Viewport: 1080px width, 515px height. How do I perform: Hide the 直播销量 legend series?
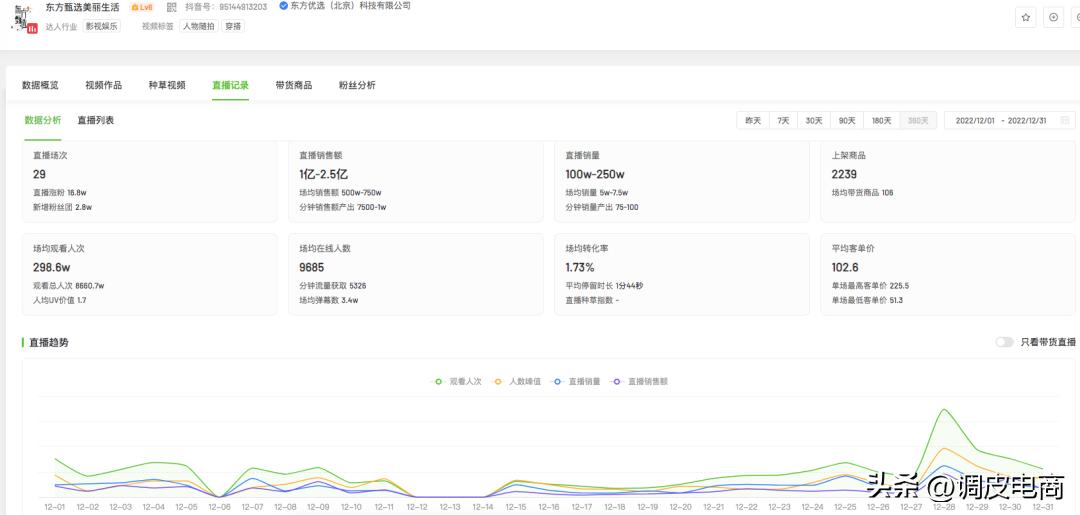(x=577, y=381)
